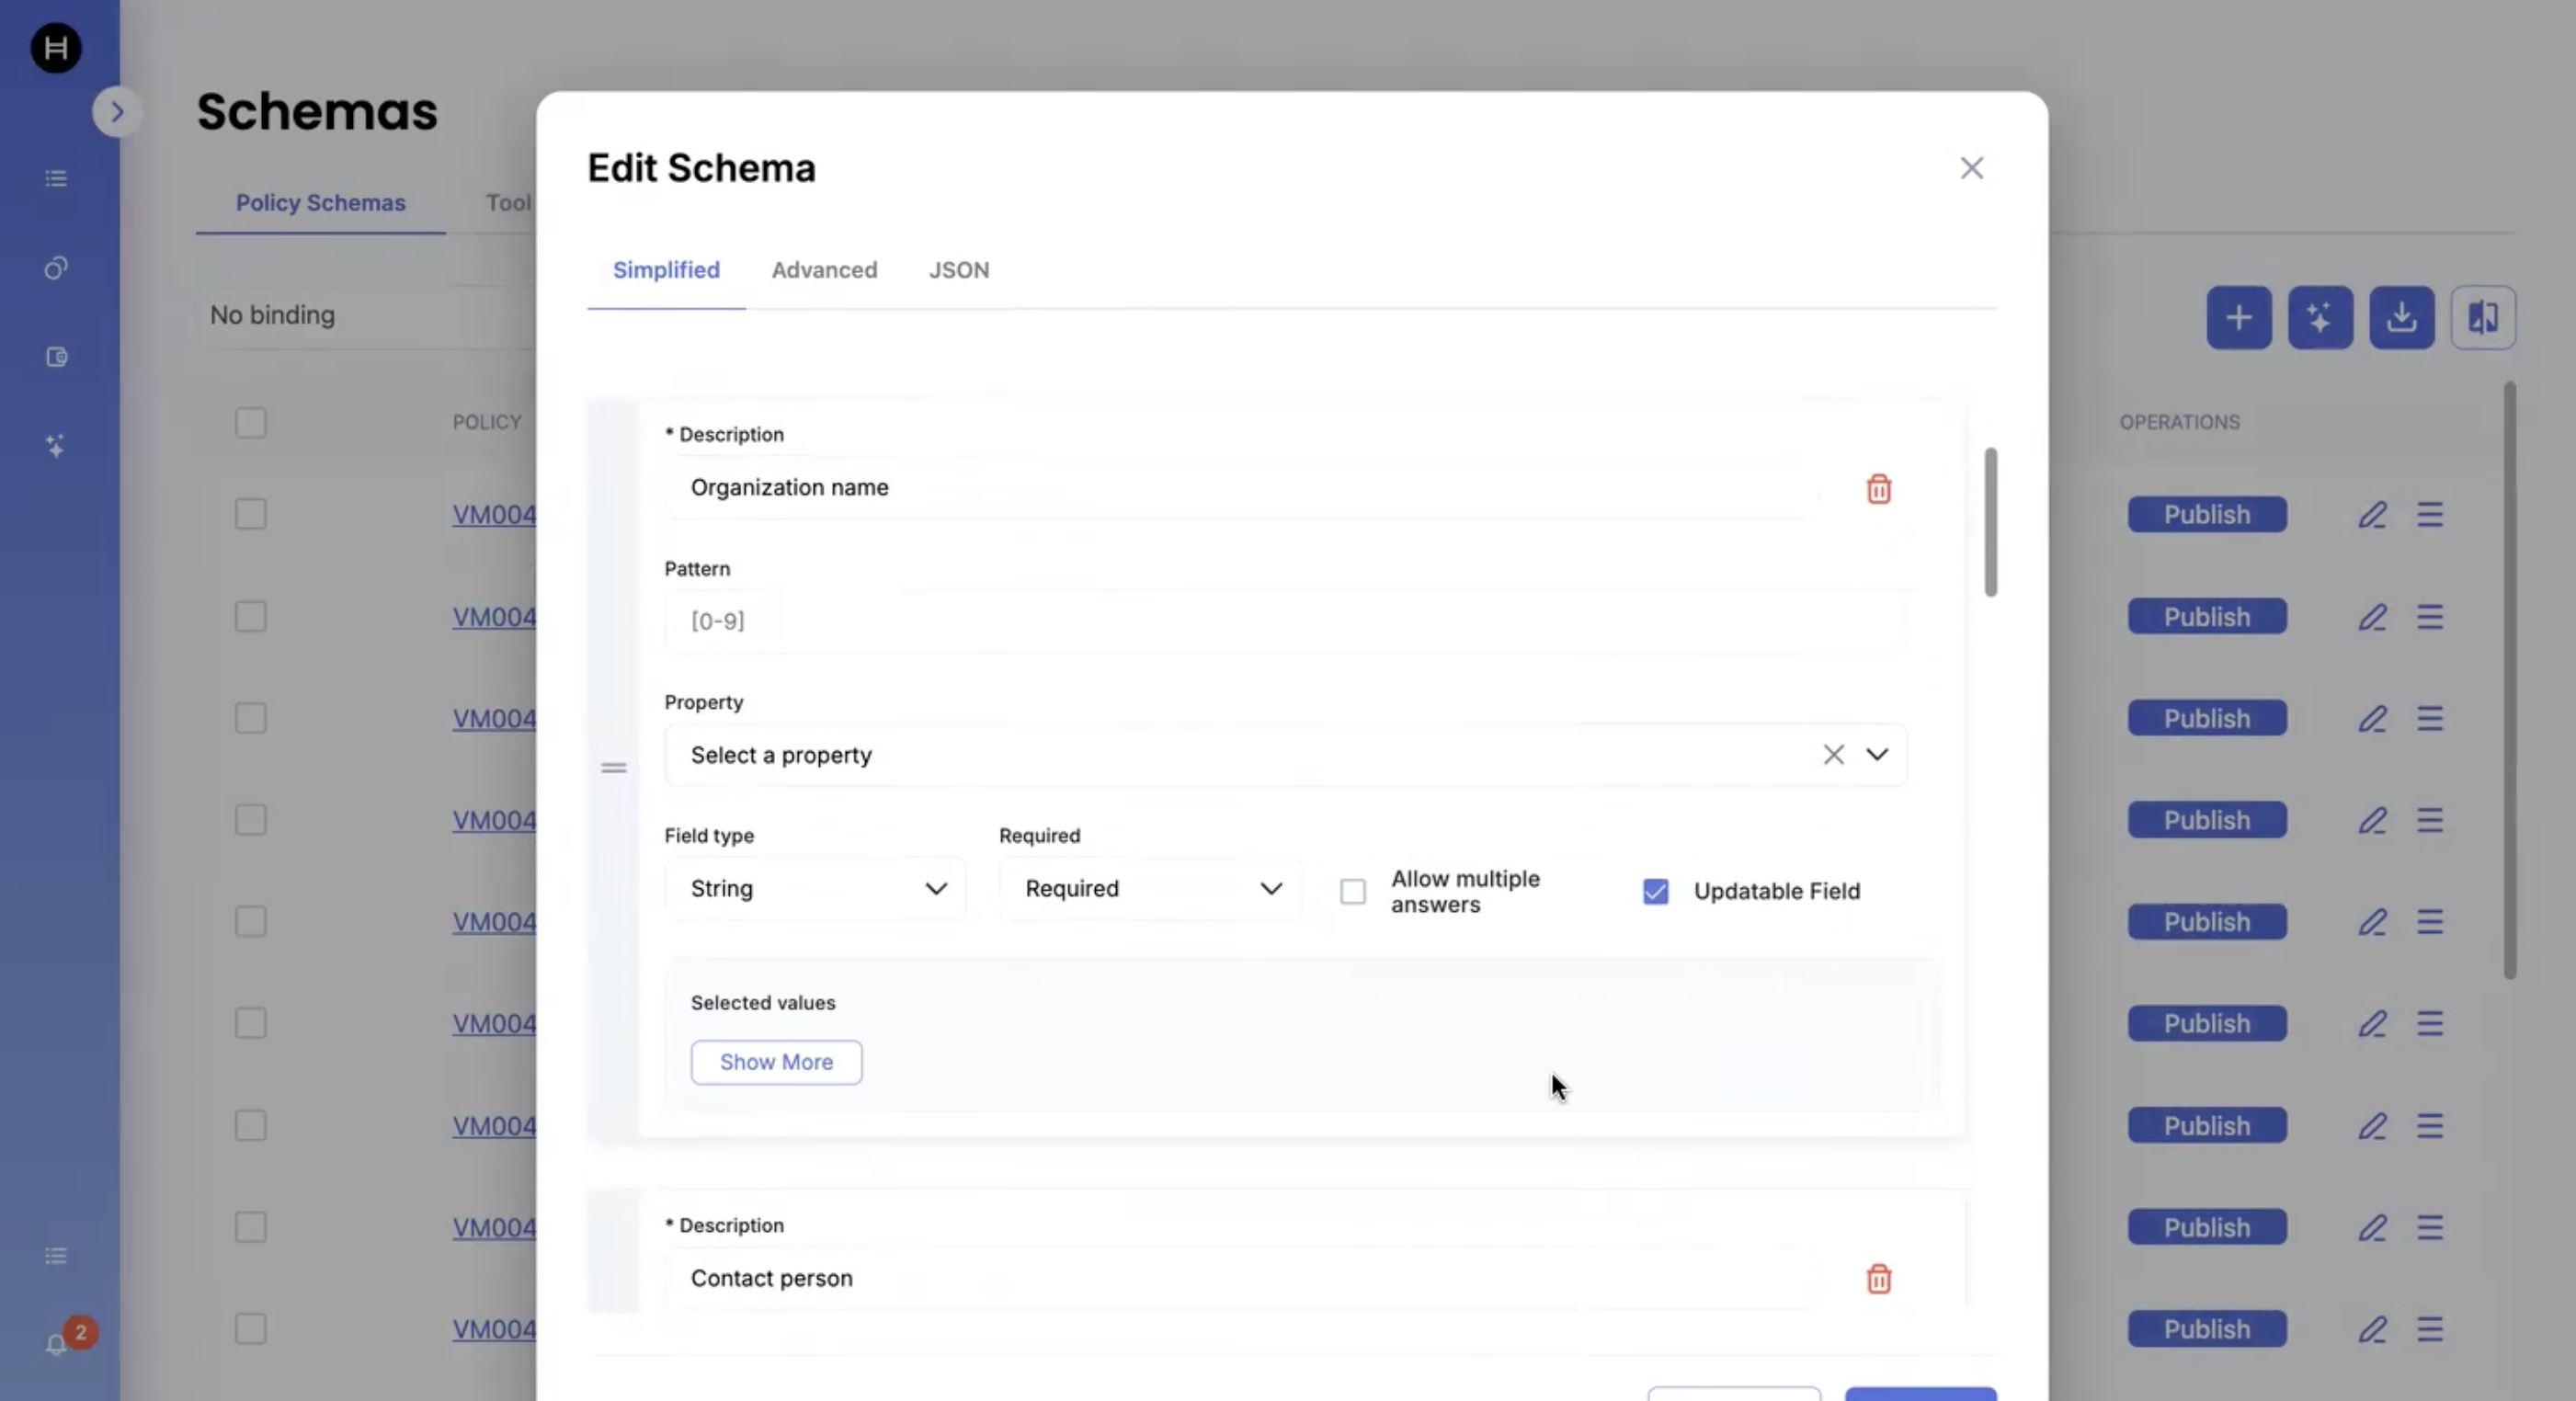Enable Allow multiple answers checkbox

[1352, 891]
